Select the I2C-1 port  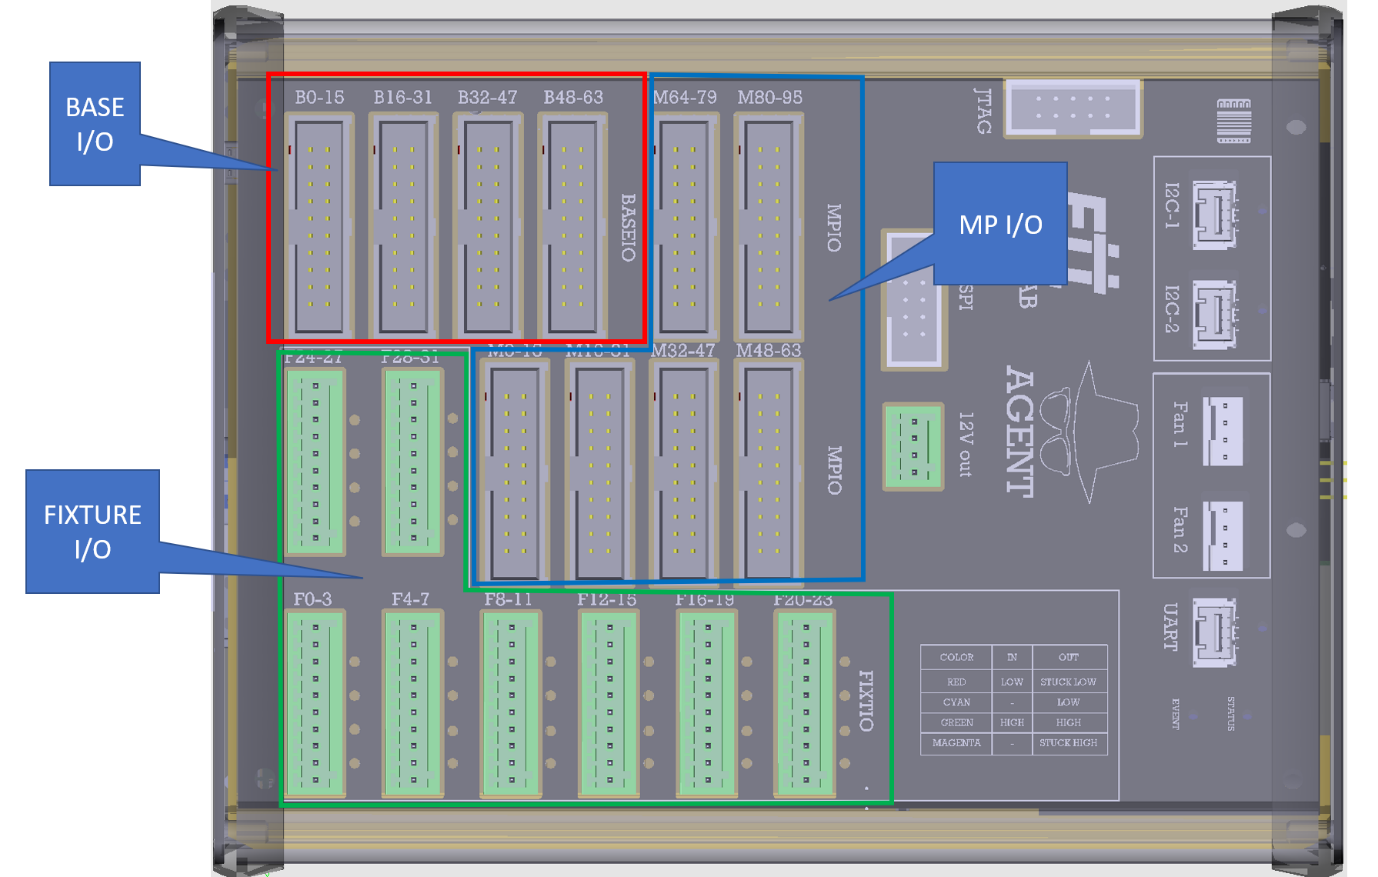(x=1214, y=215)
